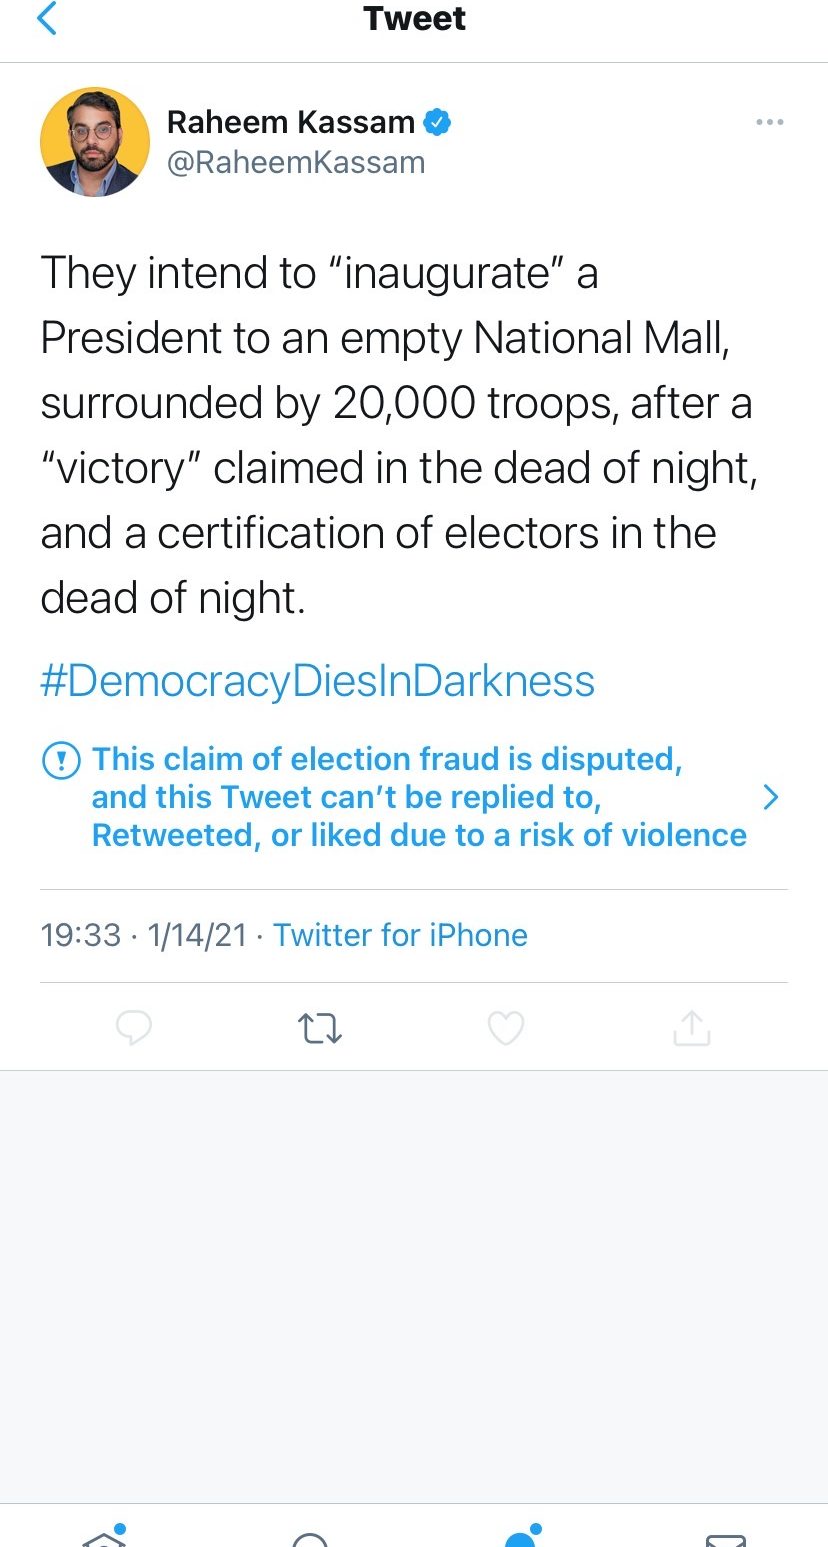828x1547 pixels.
Task: Read the election fraud disputed notice text
Action: [418, 797]
